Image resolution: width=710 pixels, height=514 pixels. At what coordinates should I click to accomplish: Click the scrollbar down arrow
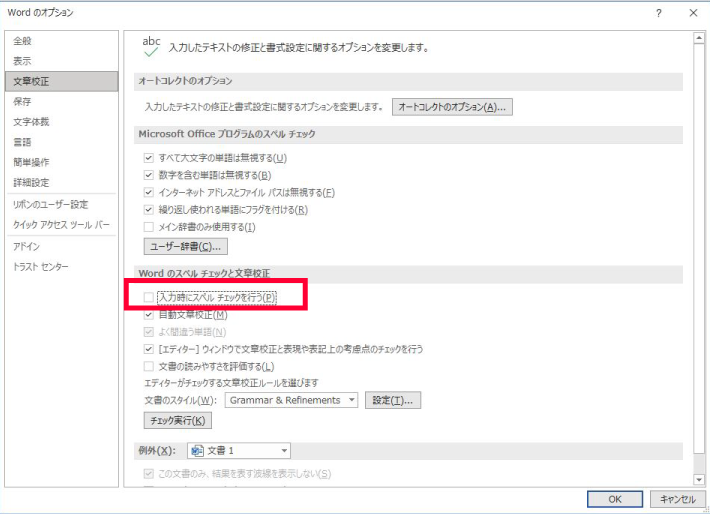coord(697,479)
